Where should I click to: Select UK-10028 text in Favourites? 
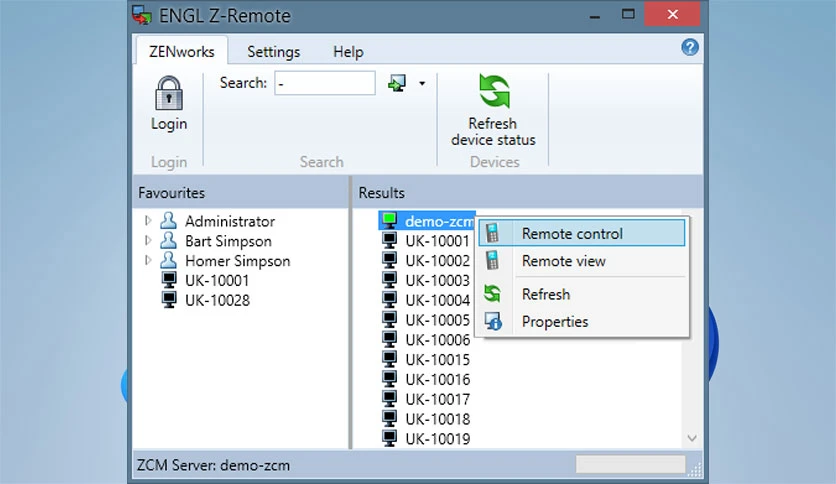point(218,300)
